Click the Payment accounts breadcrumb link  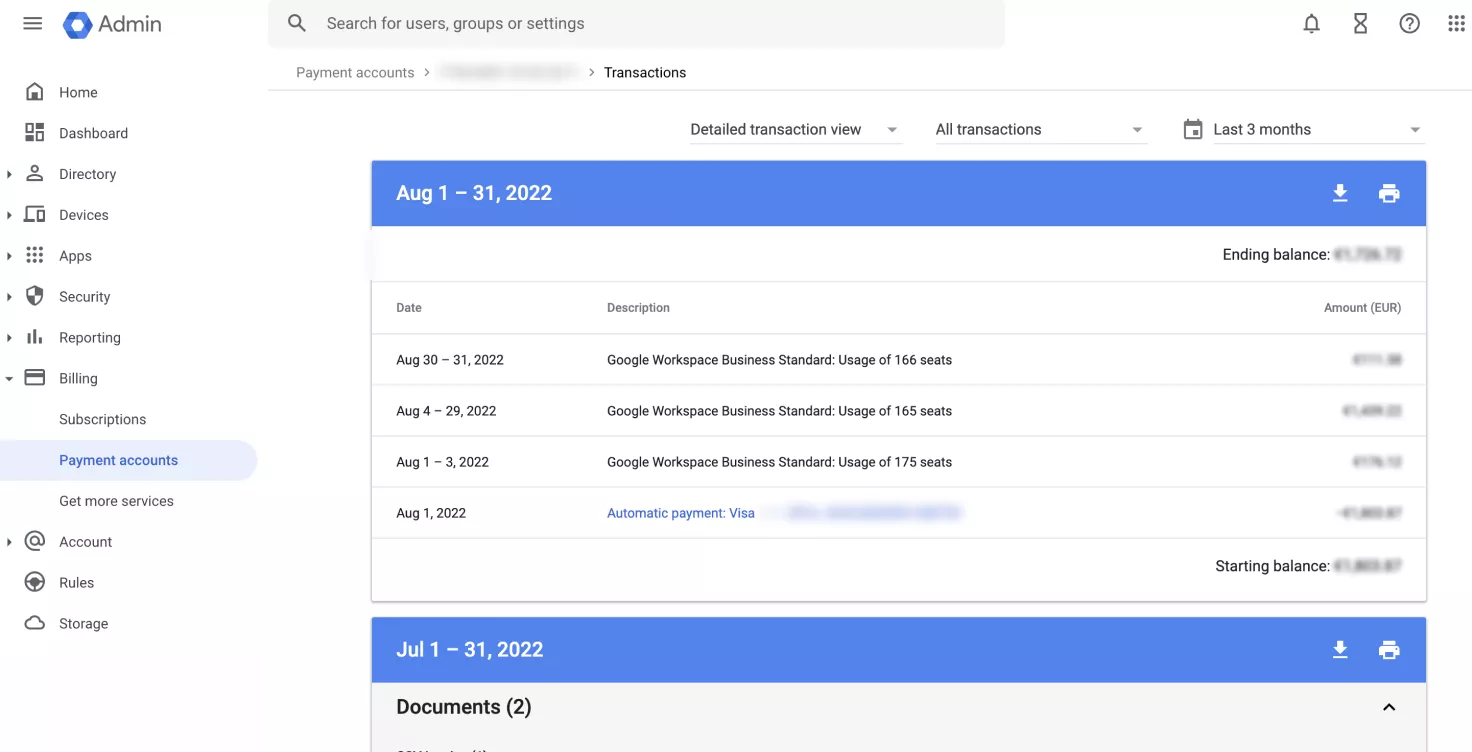tap(355, 73)
